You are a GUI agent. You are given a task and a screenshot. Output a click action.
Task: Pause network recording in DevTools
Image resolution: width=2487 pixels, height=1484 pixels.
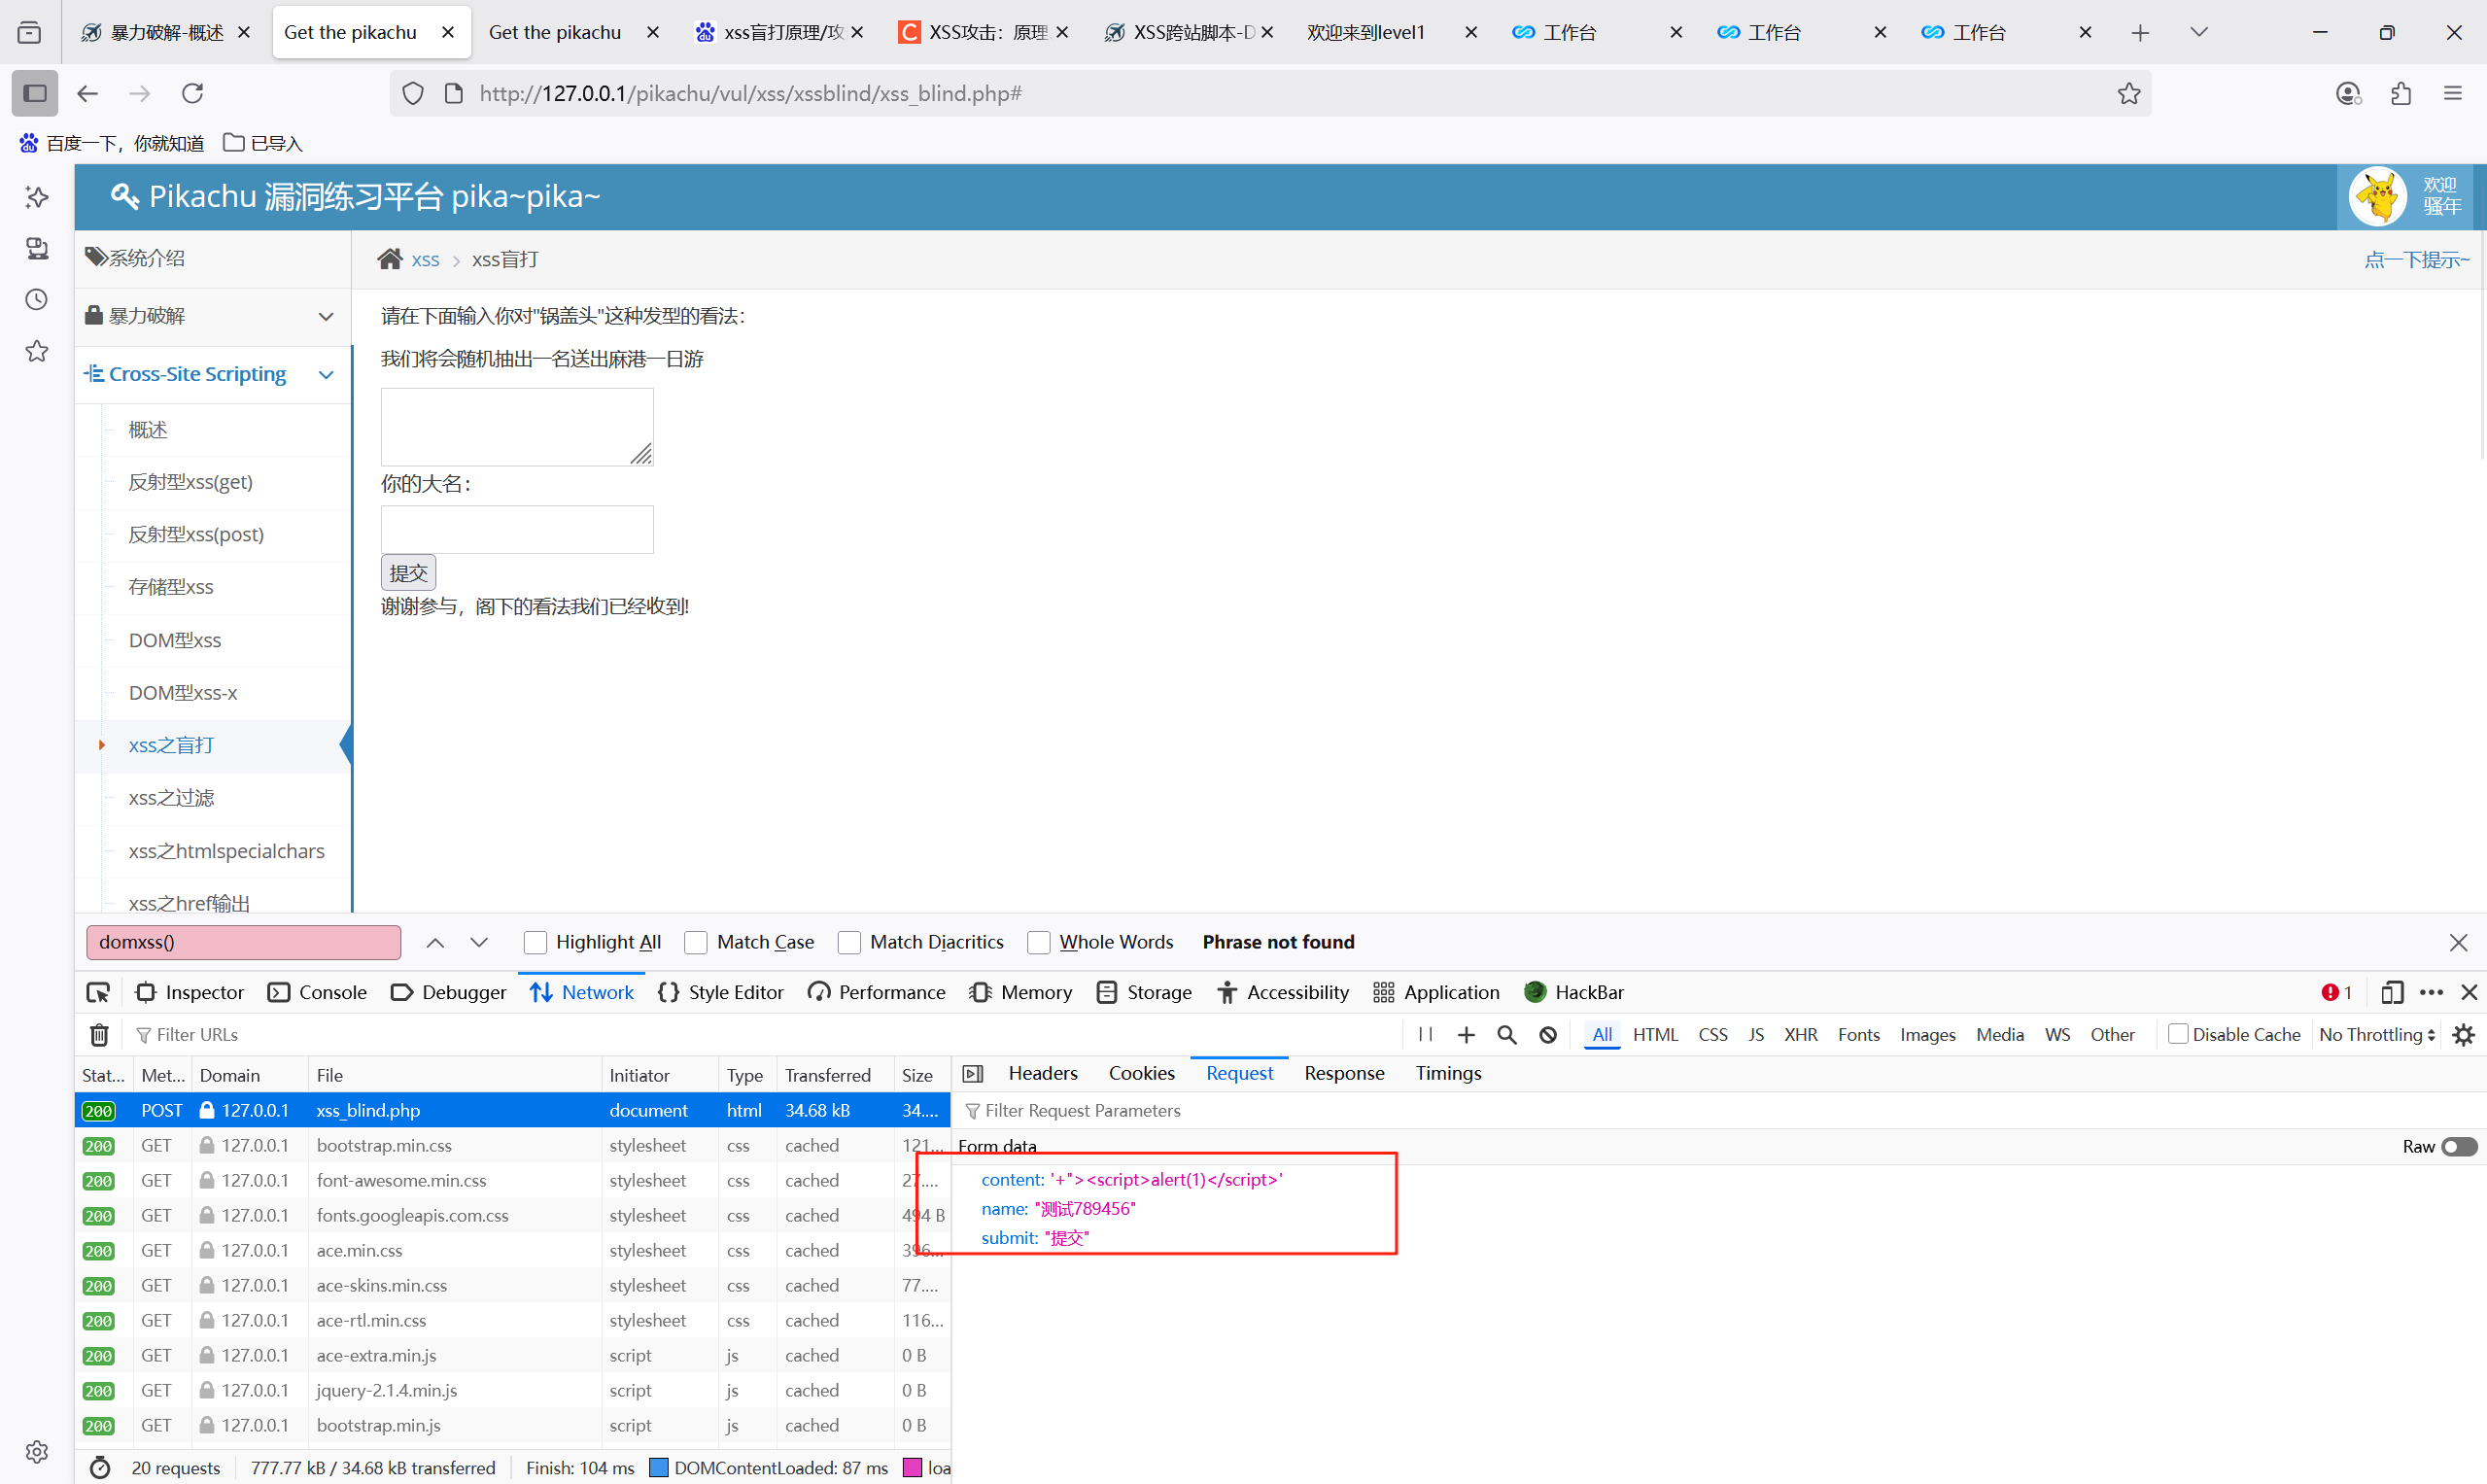point(1425,1034)
